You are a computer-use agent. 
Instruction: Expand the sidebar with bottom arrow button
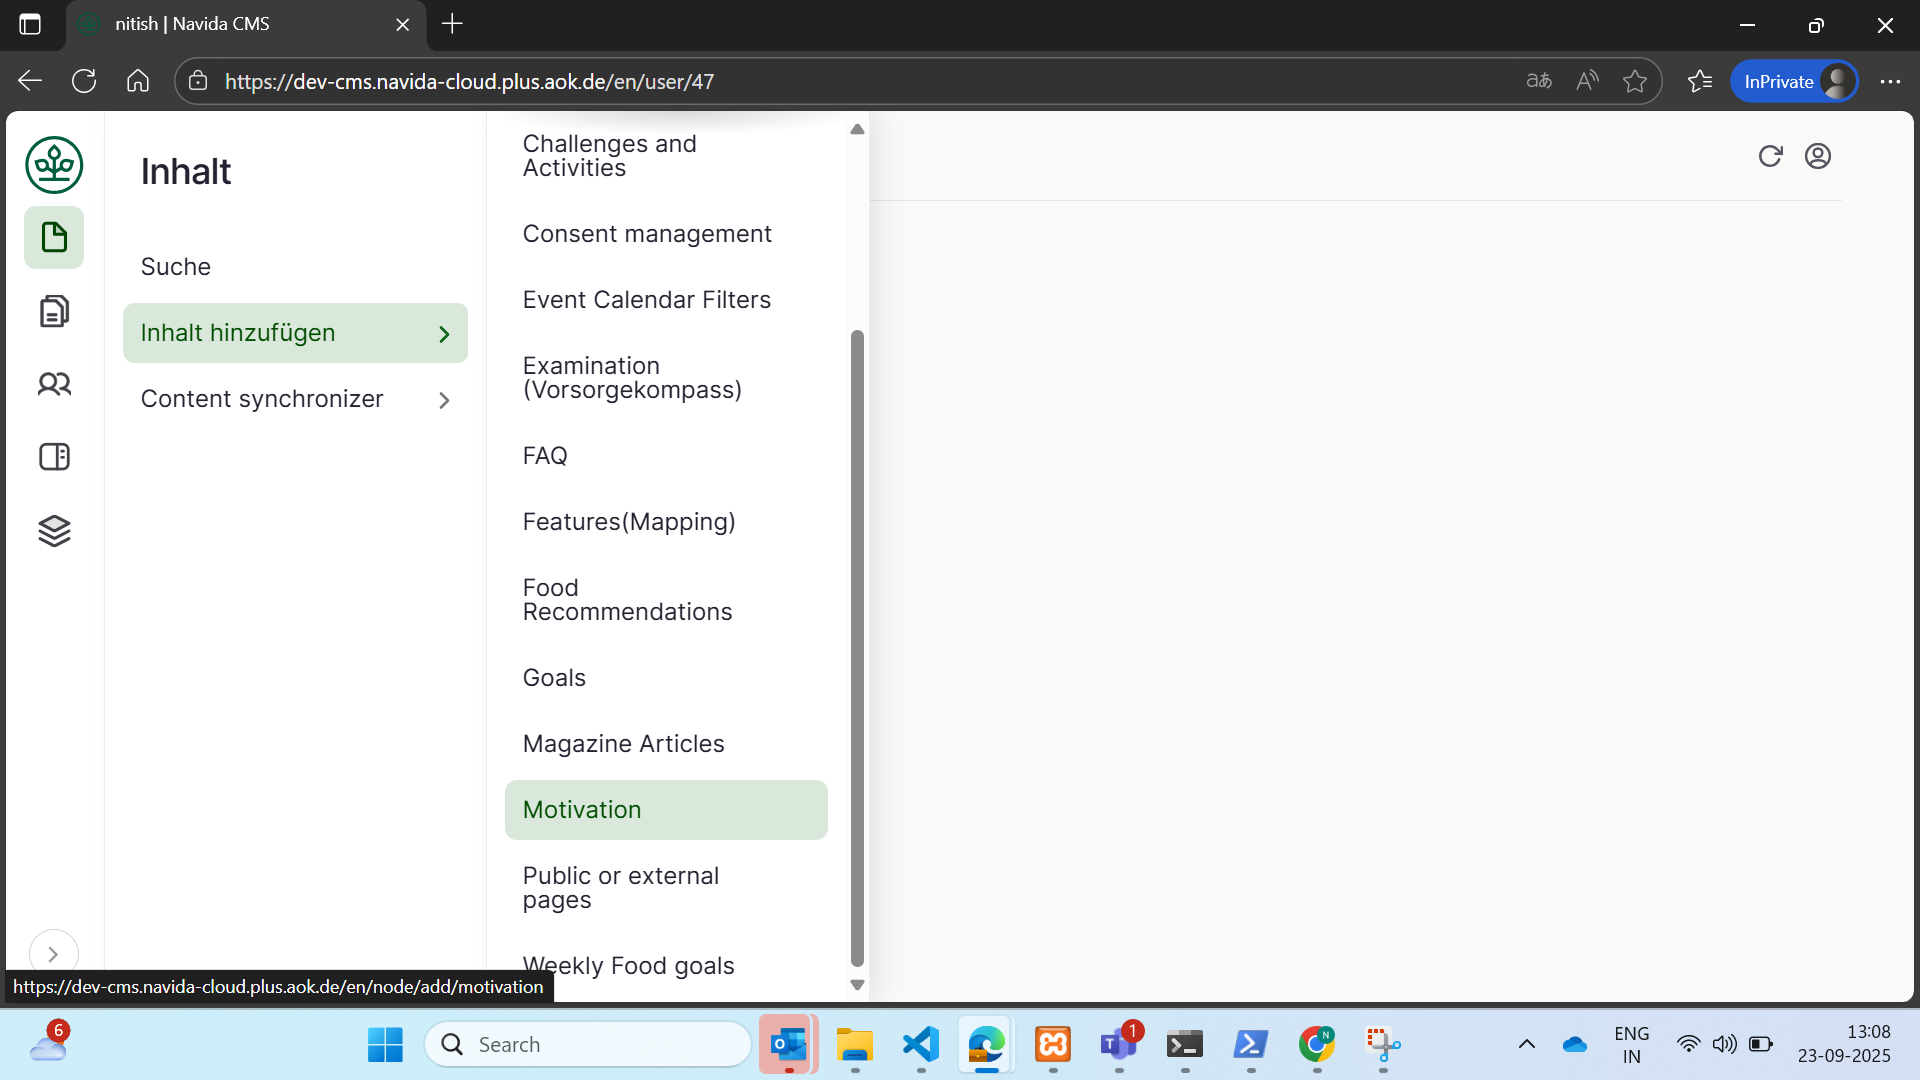53,954
